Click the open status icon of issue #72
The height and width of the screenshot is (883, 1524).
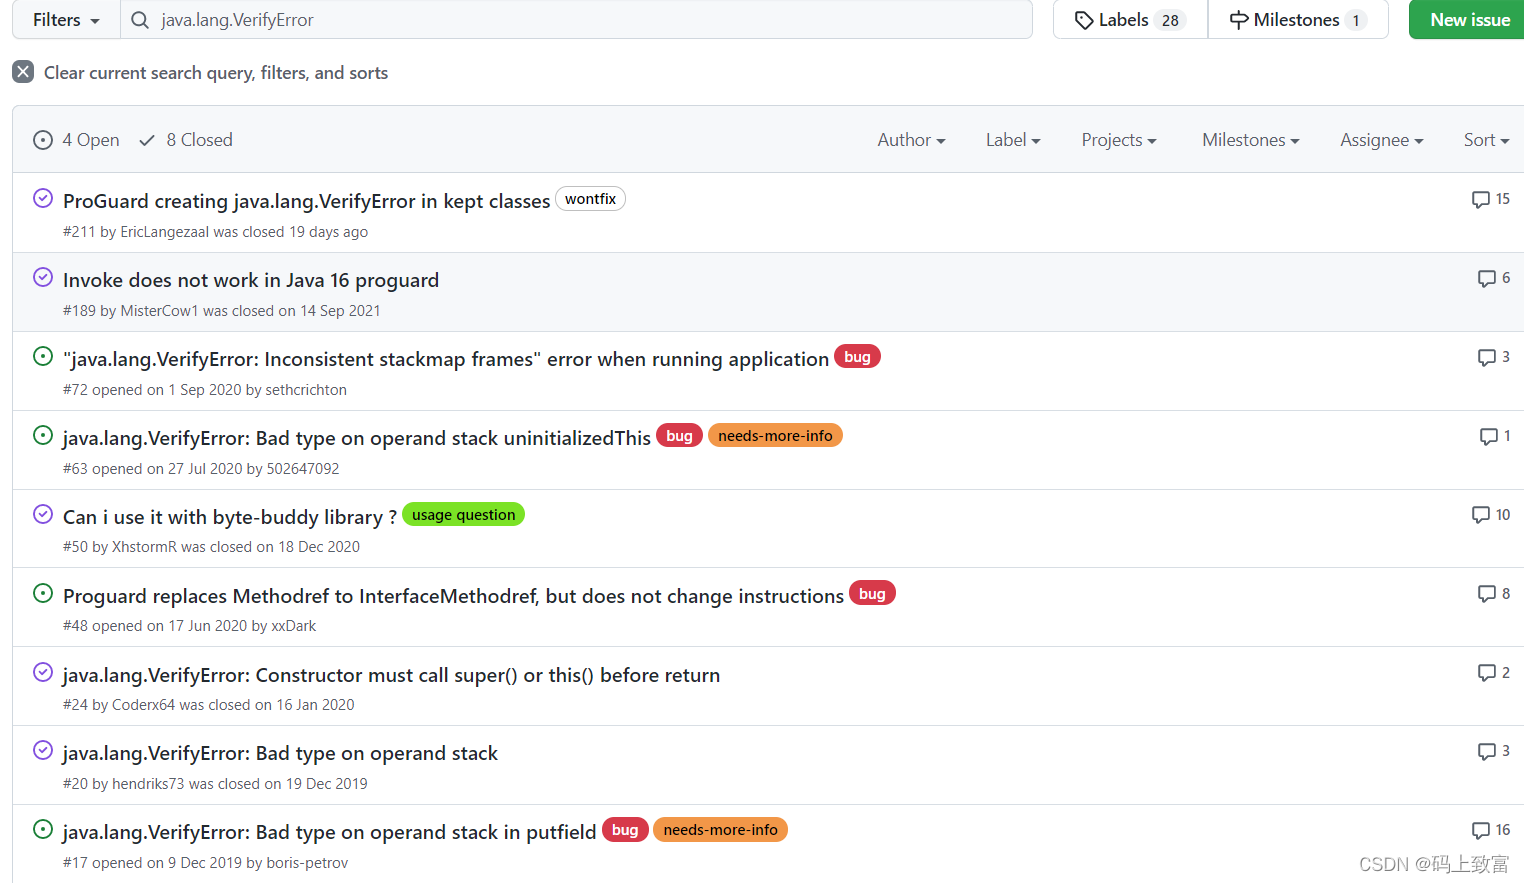pyautogui.click(x=43, y=356)
